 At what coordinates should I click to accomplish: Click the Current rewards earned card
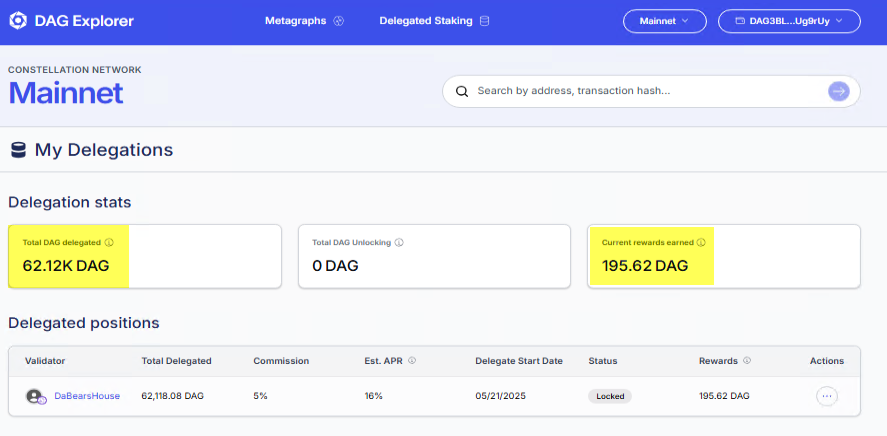(724, 256)
